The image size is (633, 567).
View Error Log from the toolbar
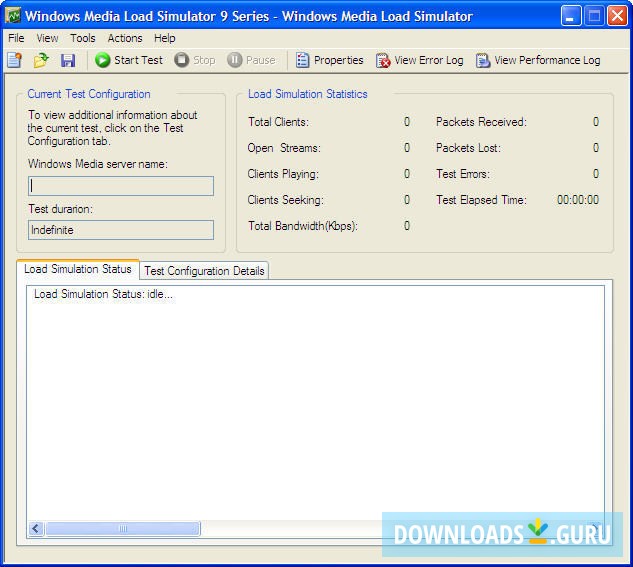[x=419, y=60]
